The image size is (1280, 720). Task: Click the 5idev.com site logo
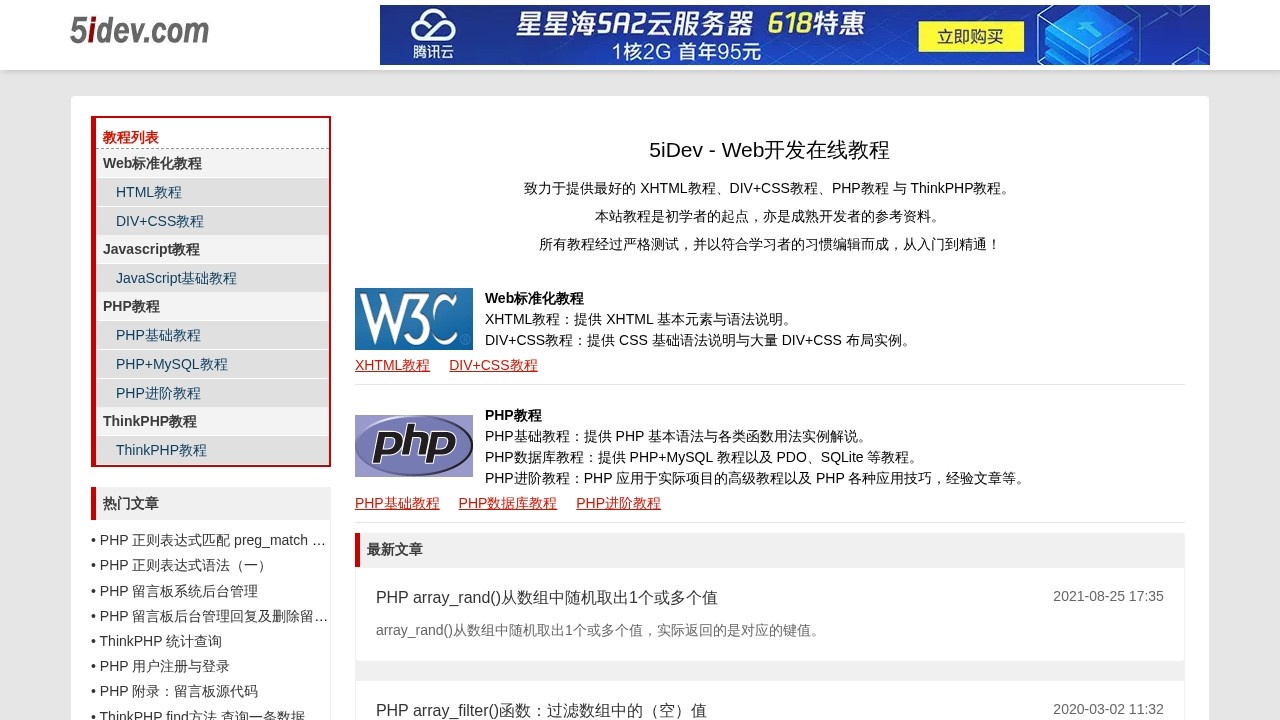(x=138, y=30)
